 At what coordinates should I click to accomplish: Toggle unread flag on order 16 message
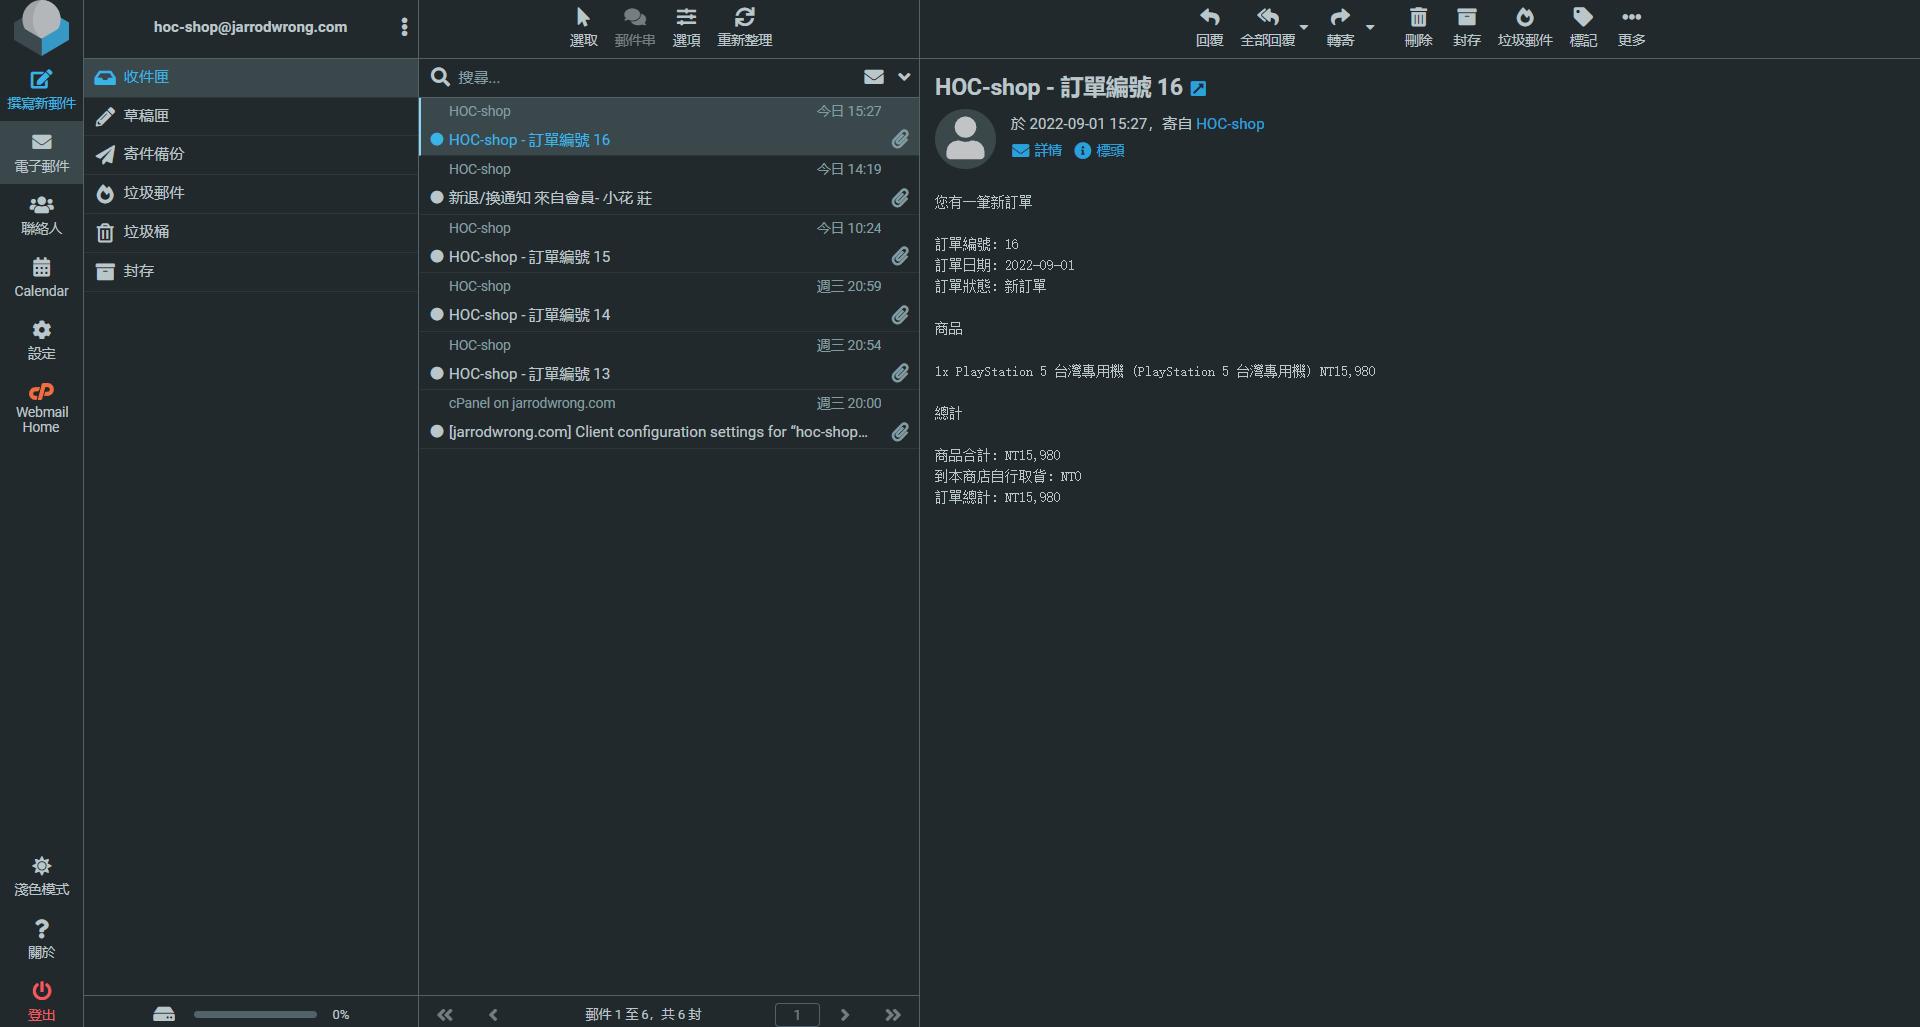[437, 140]
